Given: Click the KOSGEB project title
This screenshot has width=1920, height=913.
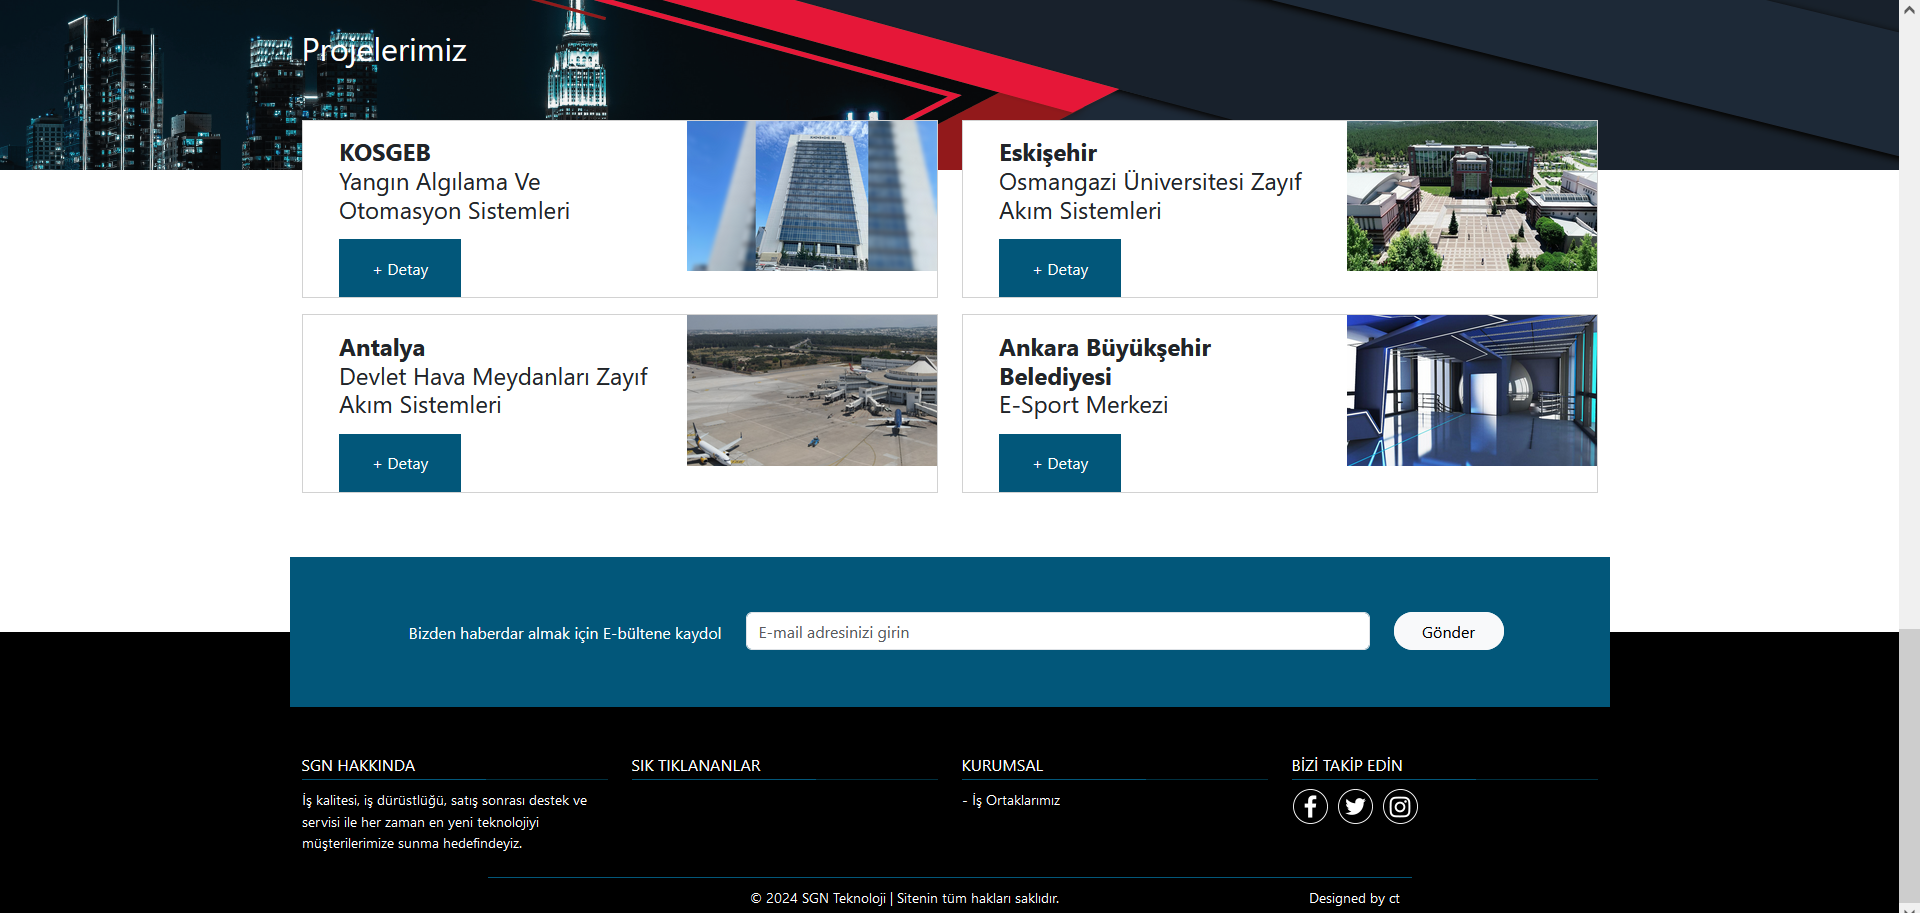Looking at the screenshot, I should pyautogui.click(x=385, y=153).
